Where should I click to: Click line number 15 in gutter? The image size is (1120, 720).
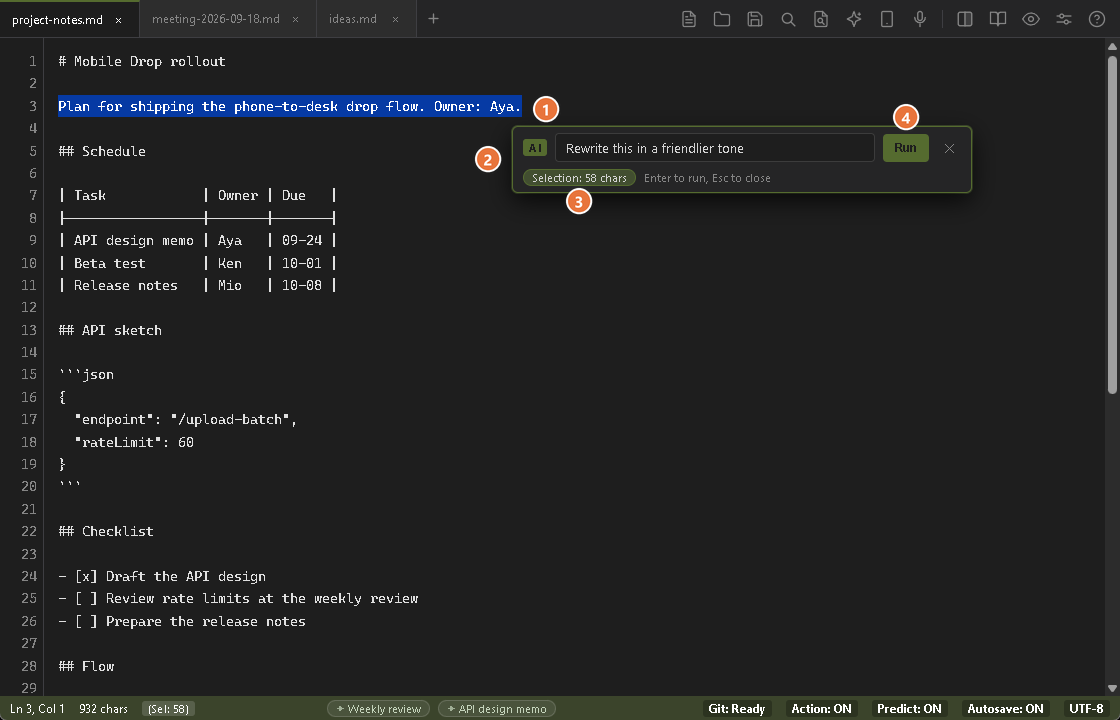pyautogui.click(x=29, y=374)
